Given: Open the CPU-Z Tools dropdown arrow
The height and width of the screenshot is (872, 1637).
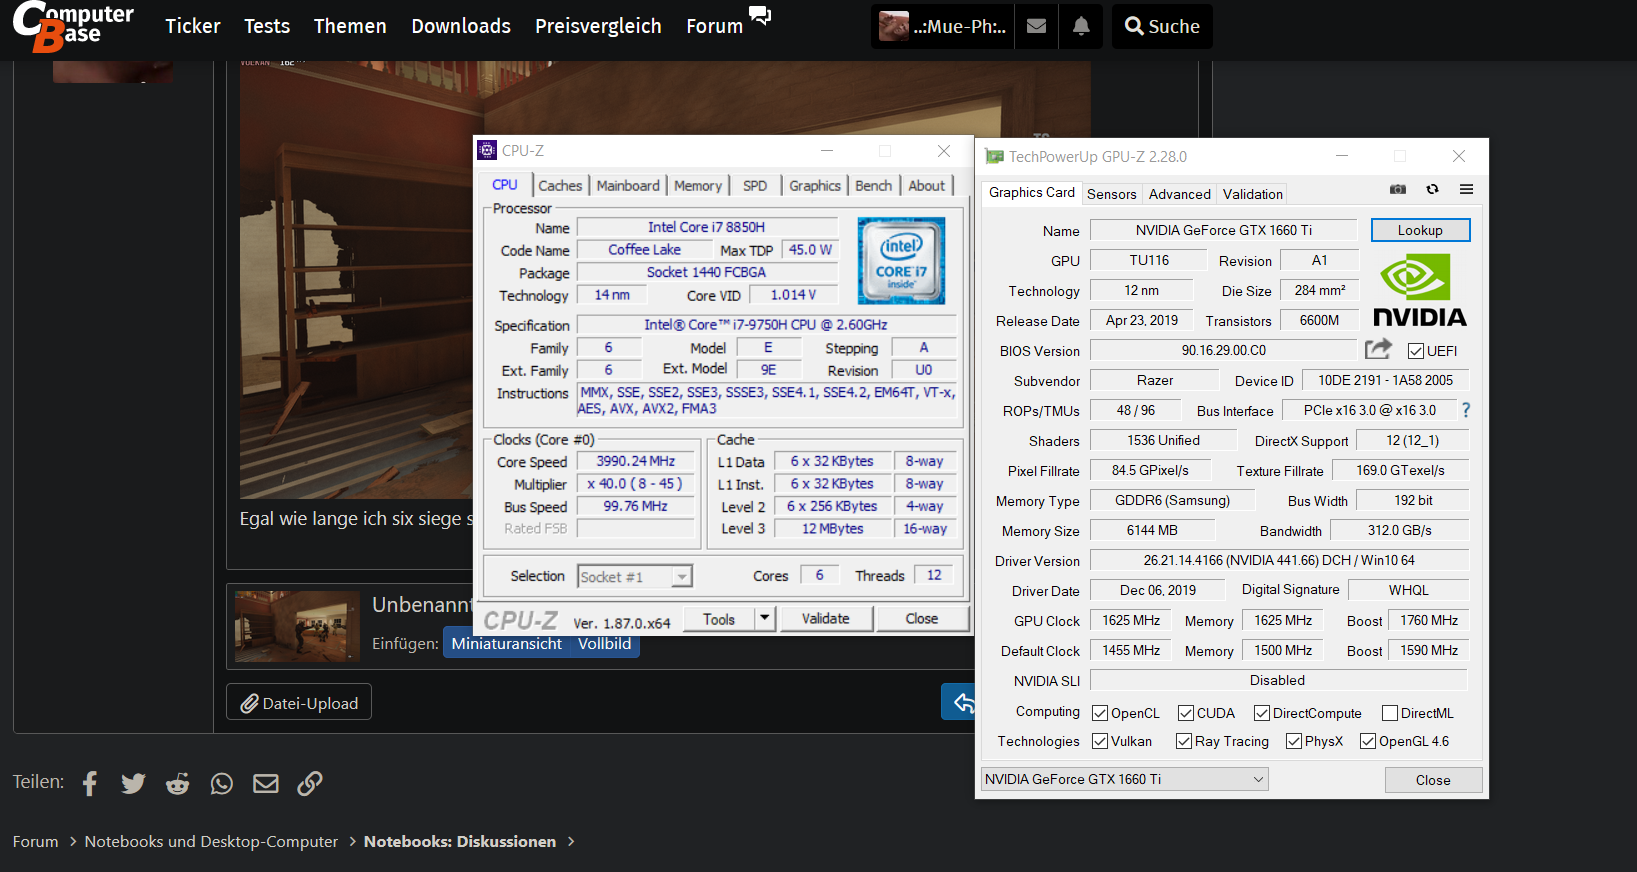Looking at the screenshot, I should 764,618.
